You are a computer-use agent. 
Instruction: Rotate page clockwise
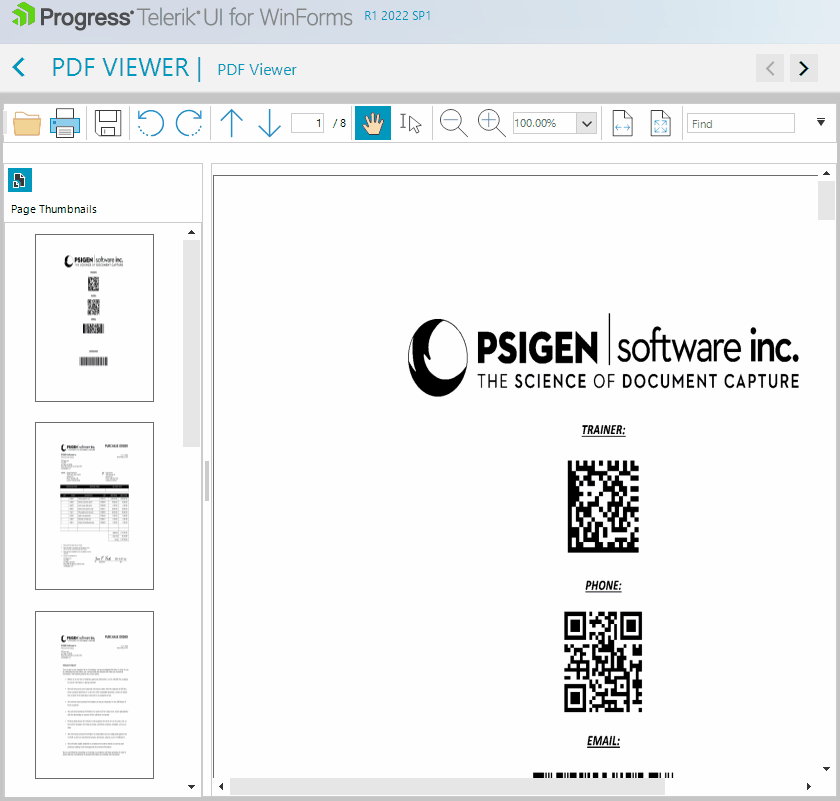point(189,123)
